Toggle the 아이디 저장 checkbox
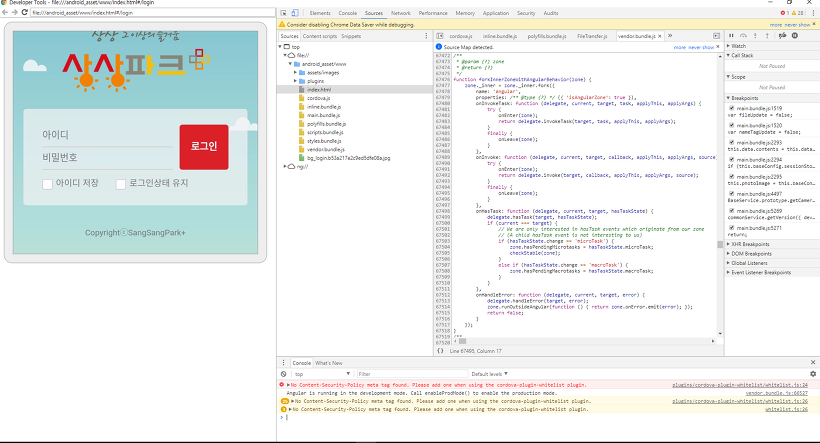Screen dimensions: 820x443 coord(48,184)
